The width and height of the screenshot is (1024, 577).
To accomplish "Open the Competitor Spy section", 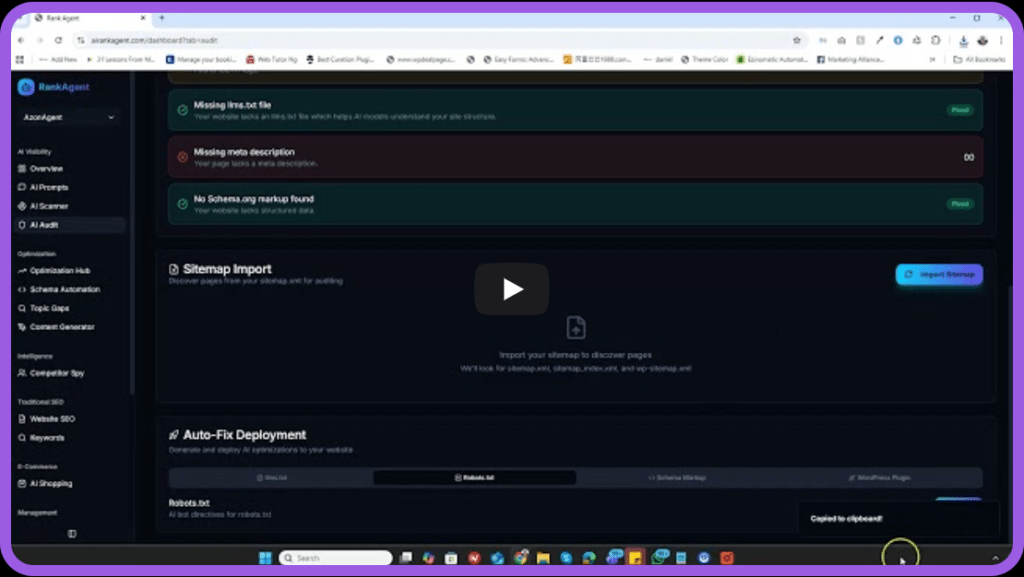I will [56, 373].
